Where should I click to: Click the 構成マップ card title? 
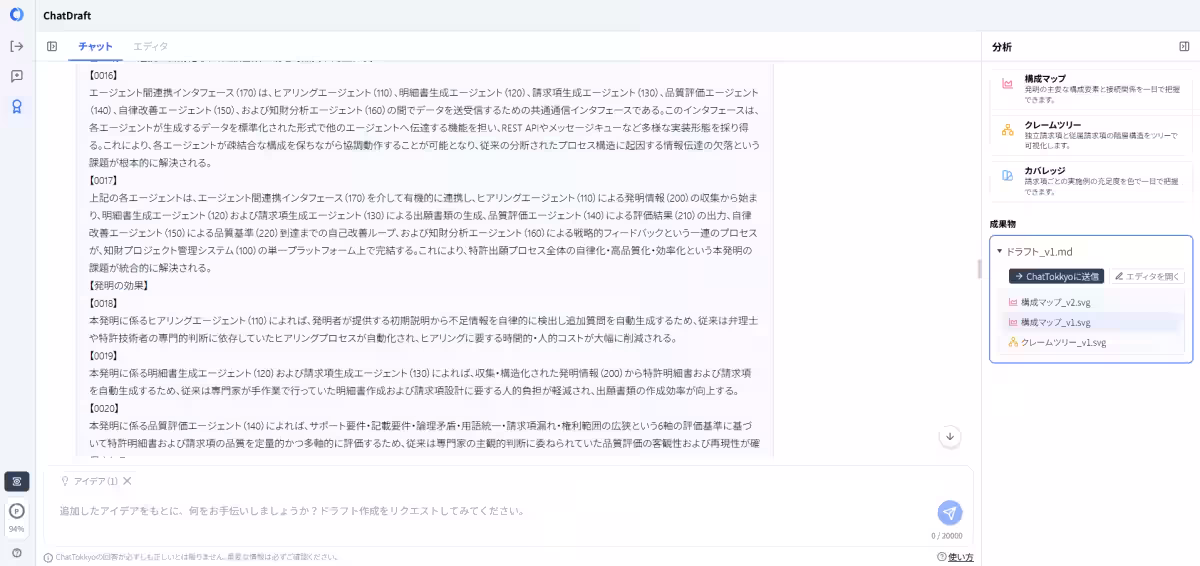[1045, 78]
